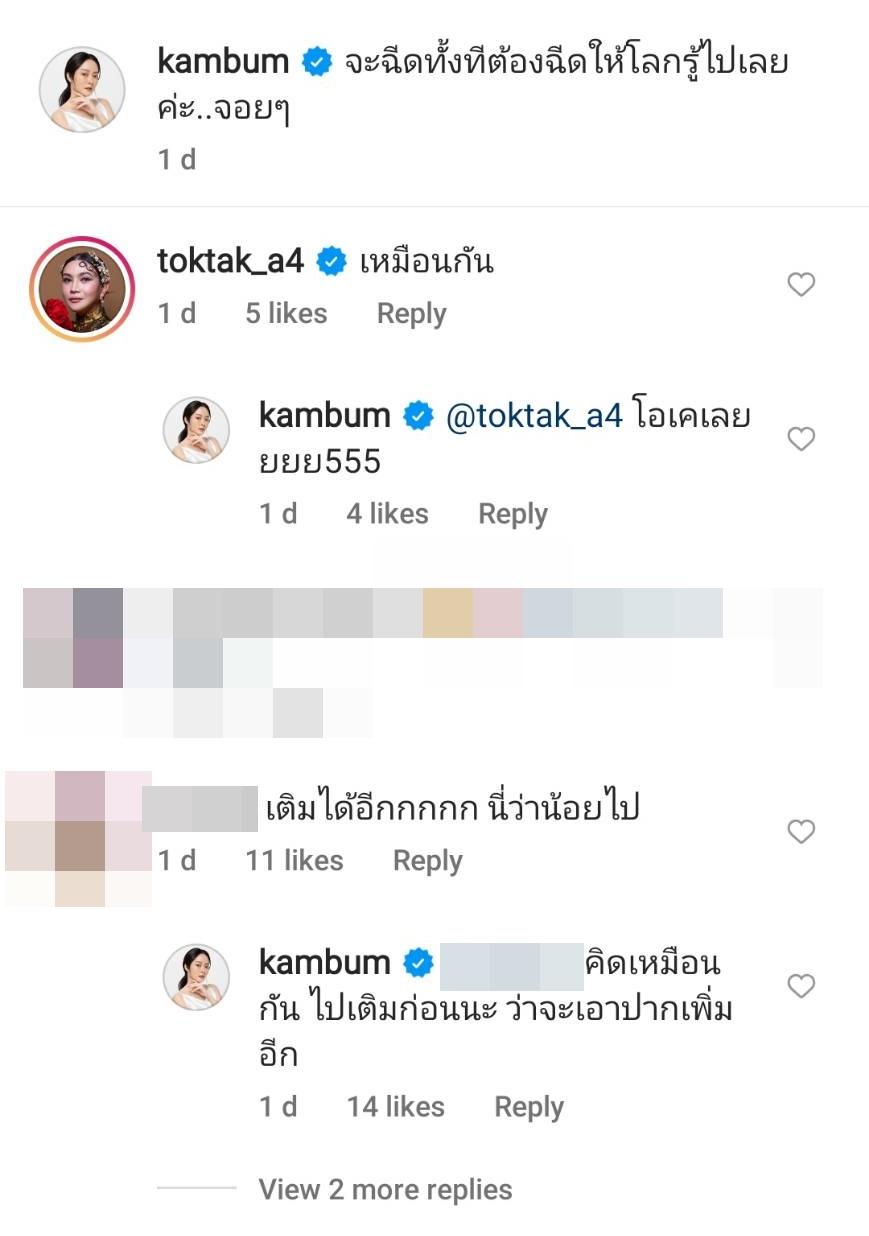View the 14 likes list
869x1236 pixels.
395,1107
